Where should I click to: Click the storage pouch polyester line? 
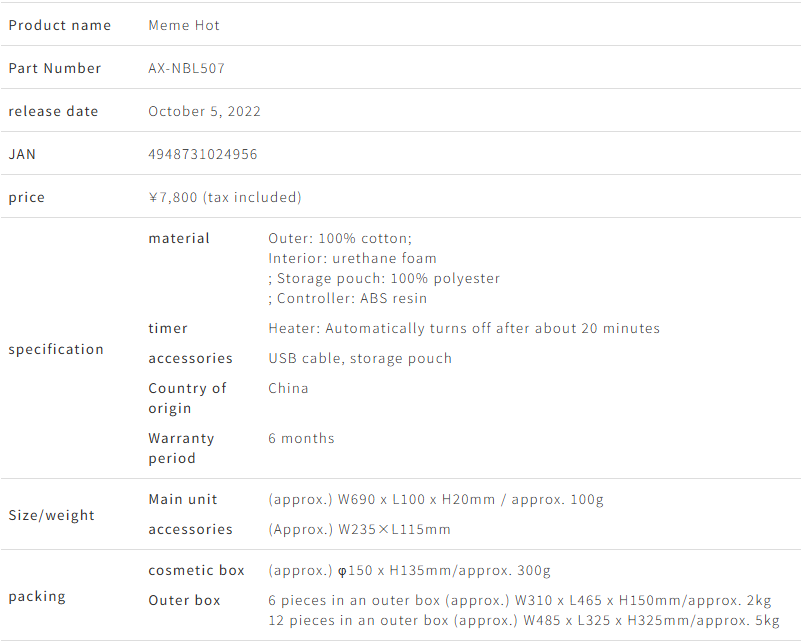point(384,278)
